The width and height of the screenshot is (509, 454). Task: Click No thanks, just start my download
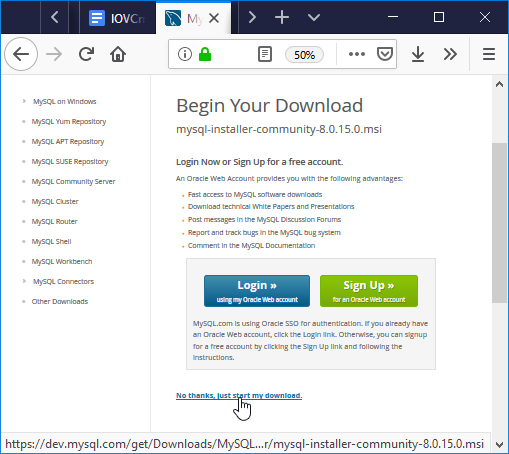tap(239, 395)
